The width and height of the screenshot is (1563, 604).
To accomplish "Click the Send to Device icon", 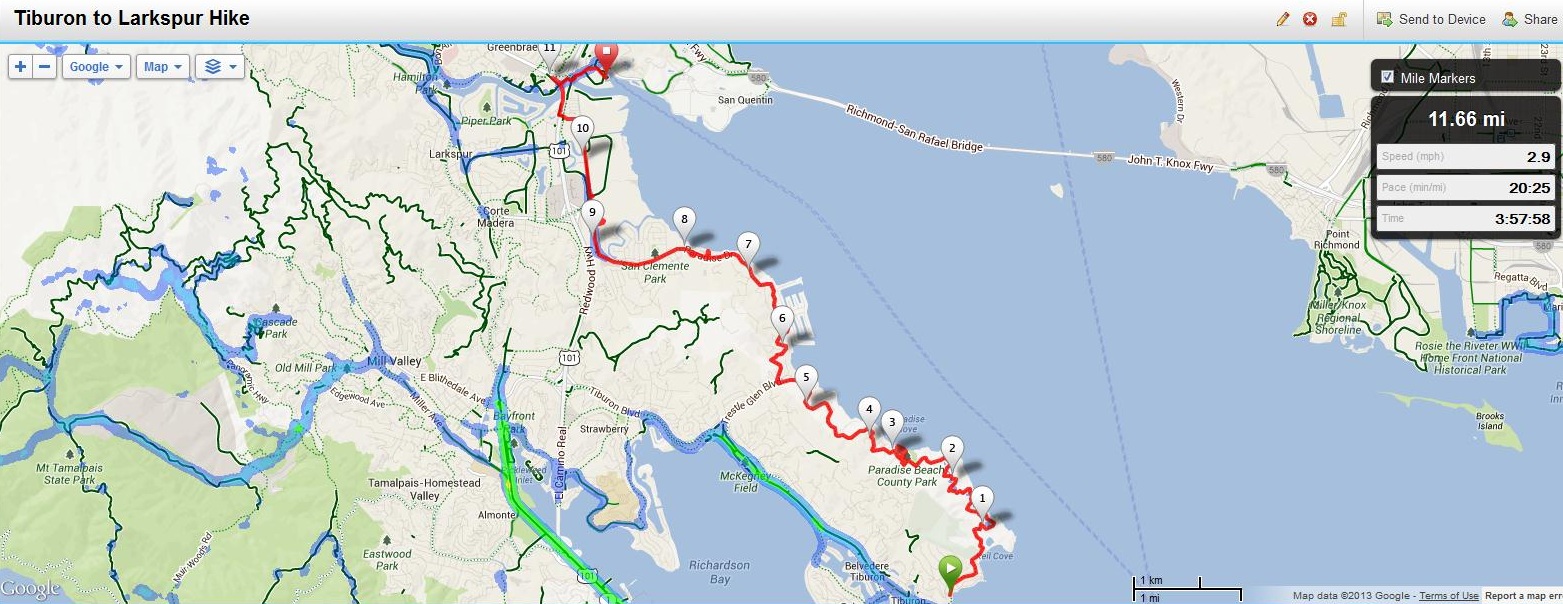I will [x=1385, y=19].
